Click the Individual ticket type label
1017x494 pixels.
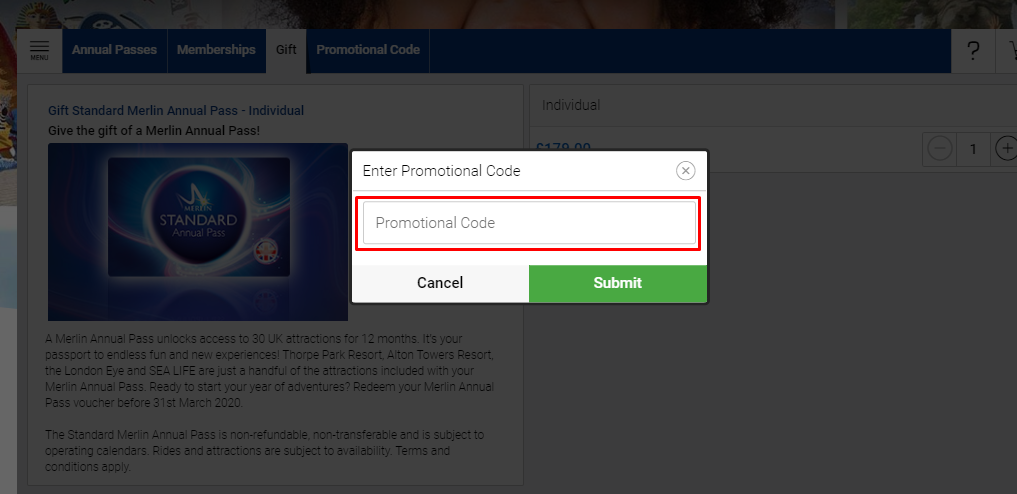coord(571,105)
